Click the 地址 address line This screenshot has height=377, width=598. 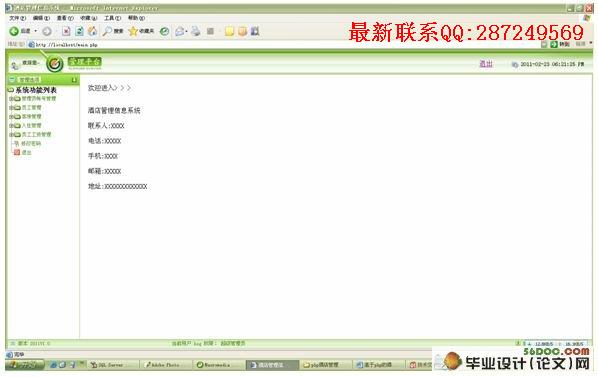tap(117, 186)
